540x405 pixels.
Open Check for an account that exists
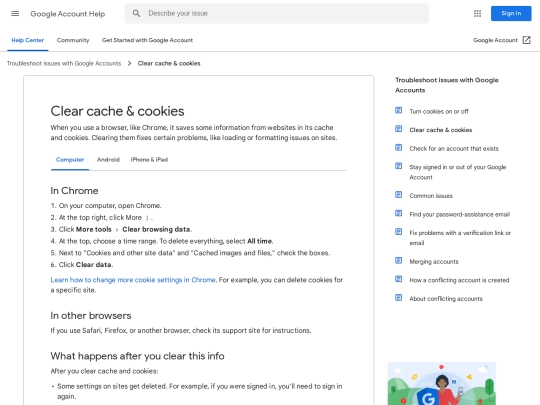[454, 149]
